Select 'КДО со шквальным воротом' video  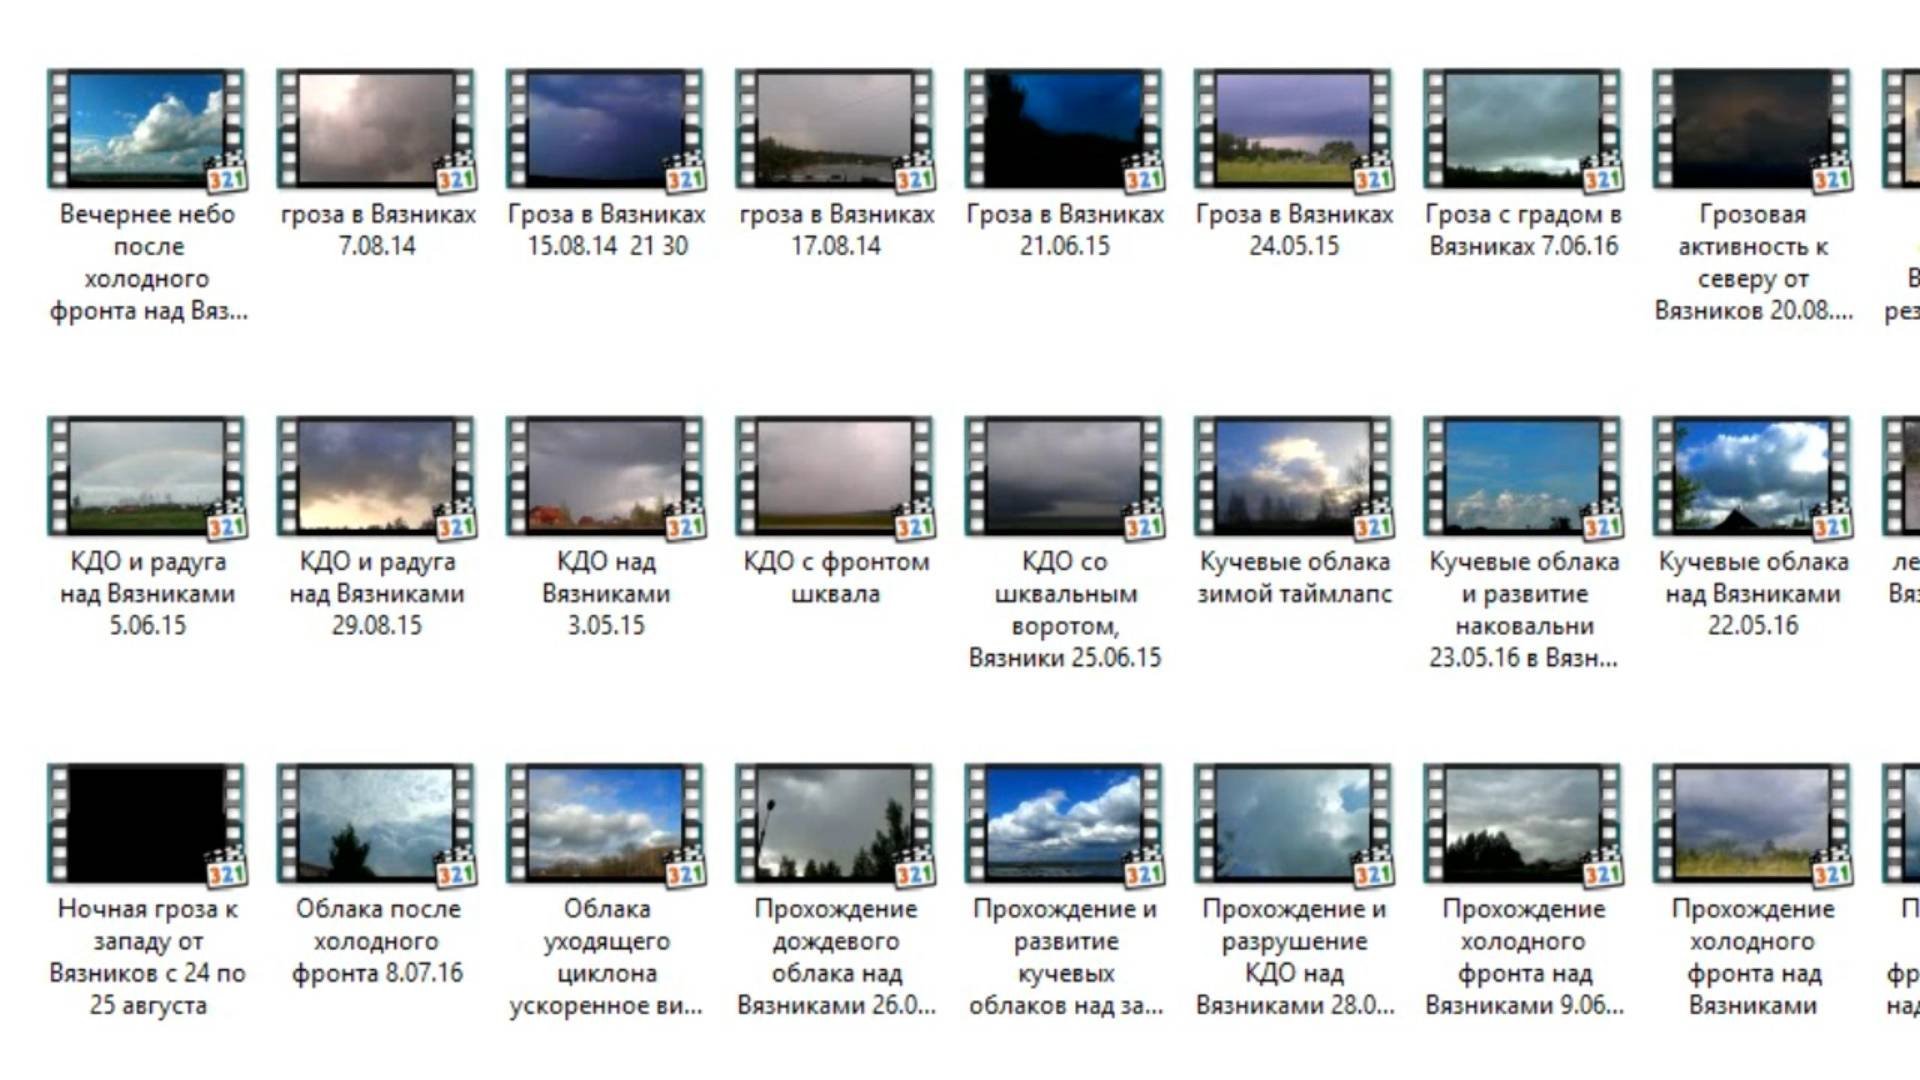(1064, 476)
